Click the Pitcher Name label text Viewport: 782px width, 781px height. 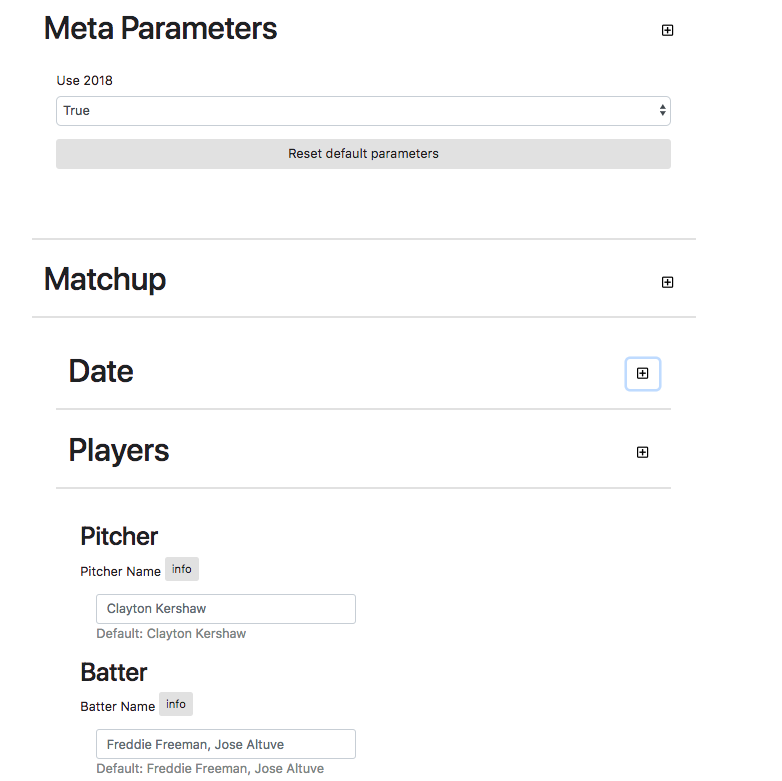point(120,571)
